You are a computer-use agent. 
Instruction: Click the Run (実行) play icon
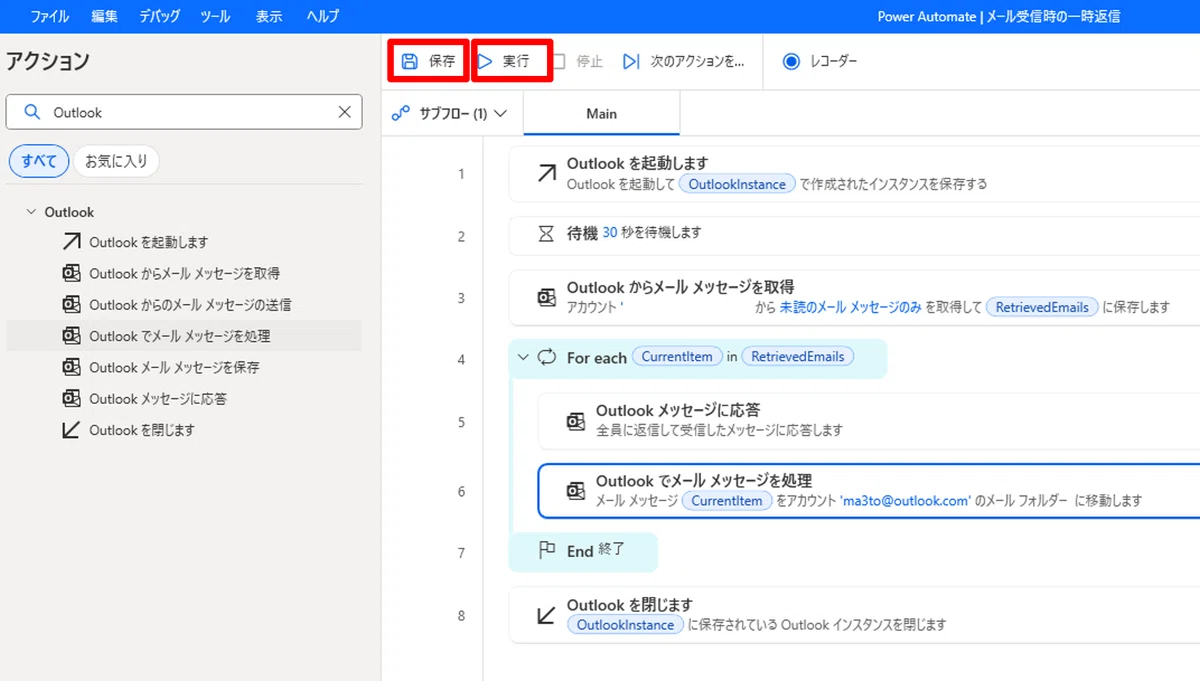[x=486, y=61]
